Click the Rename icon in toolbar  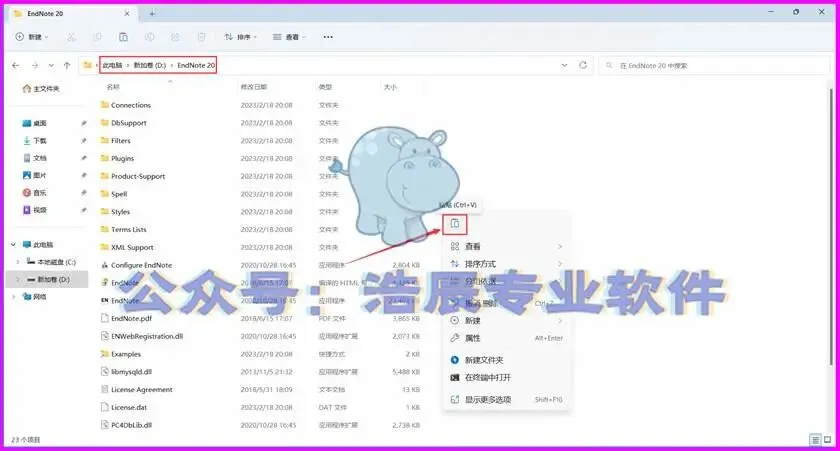click(x=149, y=37)
